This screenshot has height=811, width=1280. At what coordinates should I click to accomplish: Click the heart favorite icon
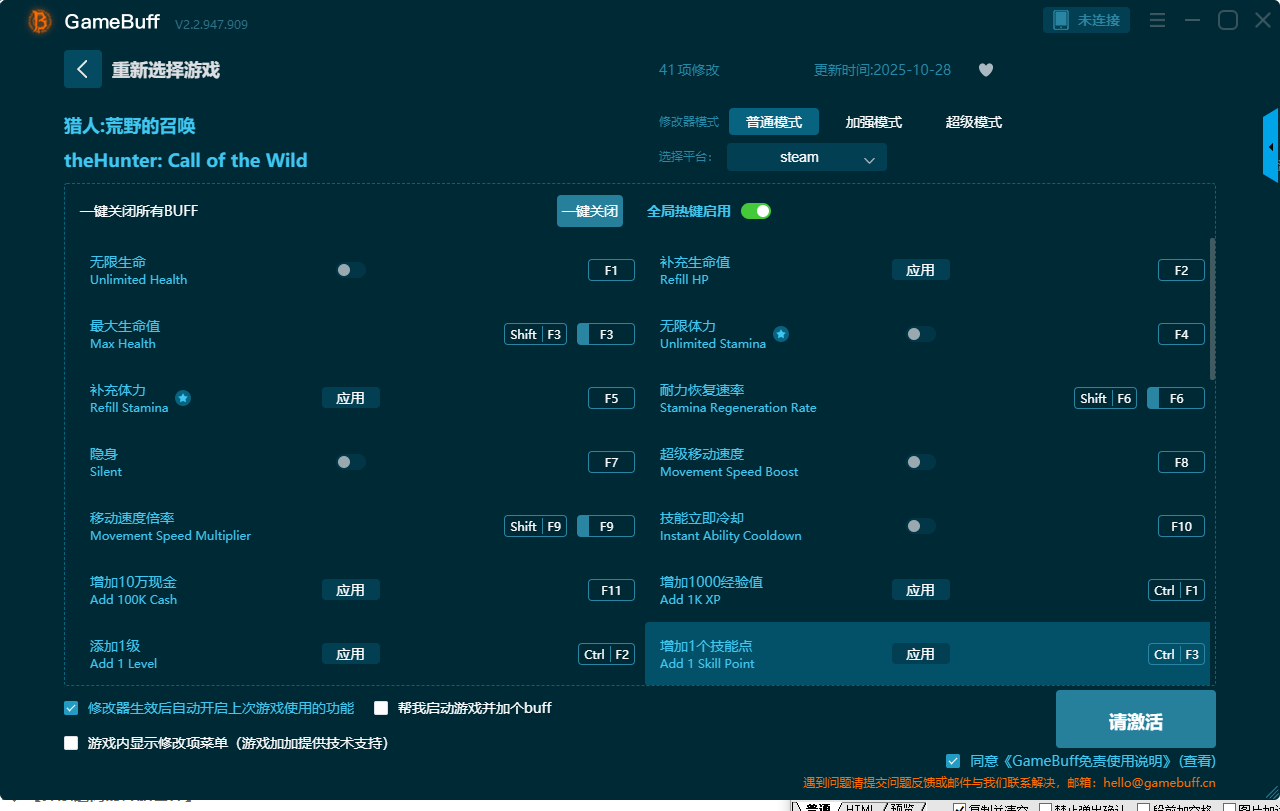985,70
